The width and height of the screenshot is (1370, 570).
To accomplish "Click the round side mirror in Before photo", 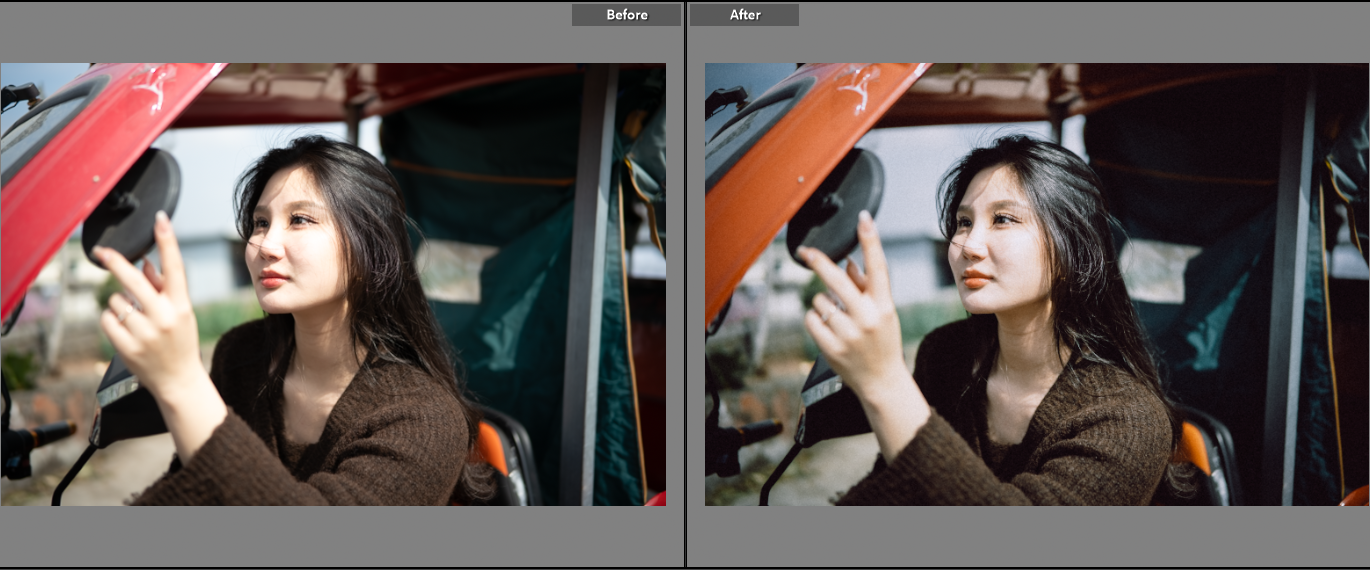I will point(133,205).
